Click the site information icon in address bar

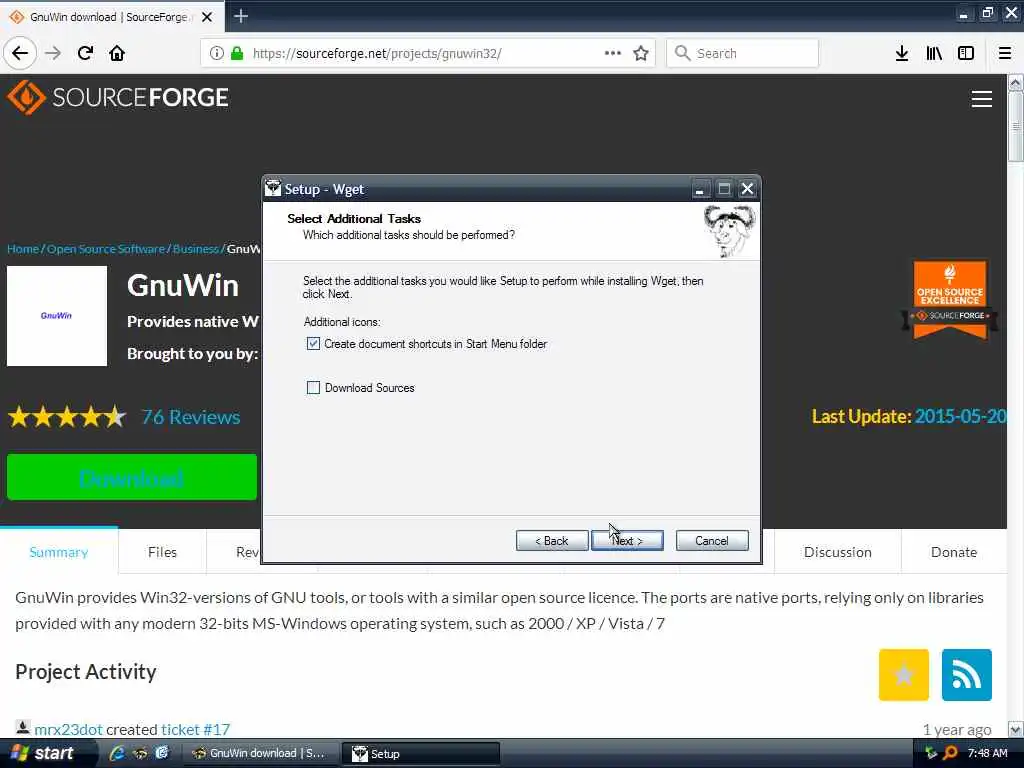click(x=217, y=54)
